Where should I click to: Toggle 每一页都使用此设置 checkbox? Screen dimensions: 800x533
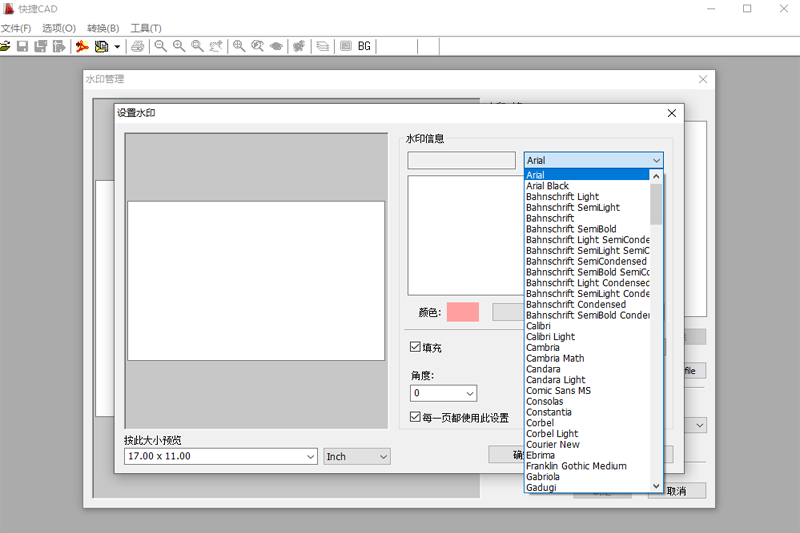pyautogui.click(x=415, y=417)
